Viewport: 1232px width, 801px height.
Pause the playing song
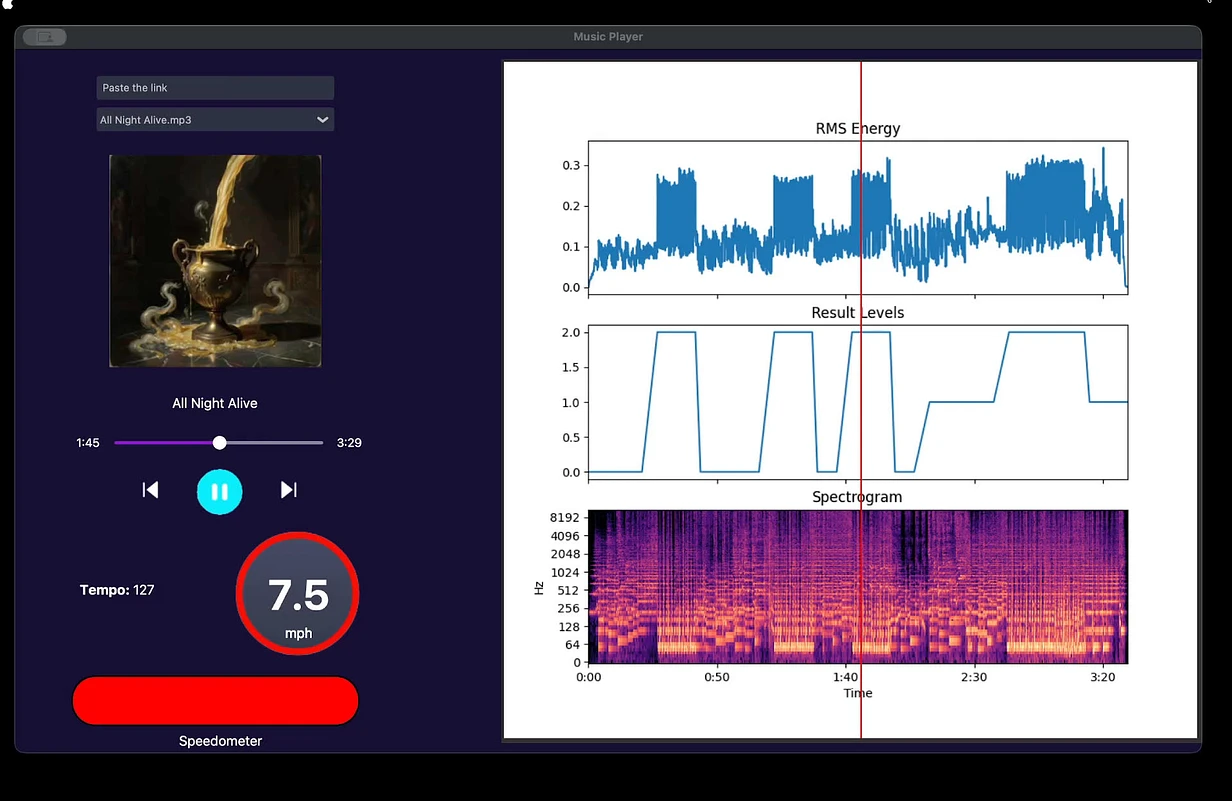tap(220, 492)
